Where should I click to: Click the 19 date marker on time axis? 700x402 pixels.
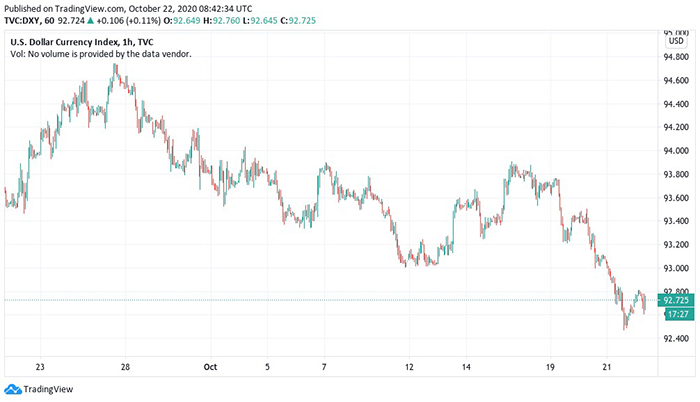pos(550,366)
